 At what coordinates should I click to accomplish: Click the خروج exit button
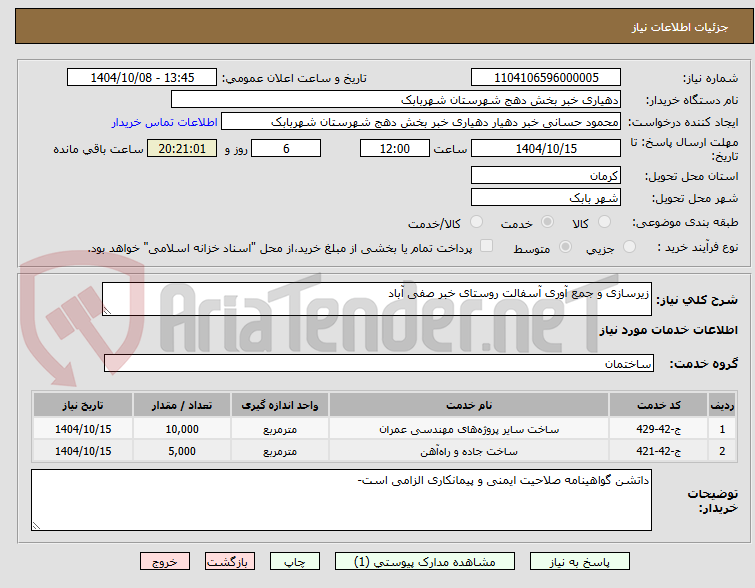(165, 562)
